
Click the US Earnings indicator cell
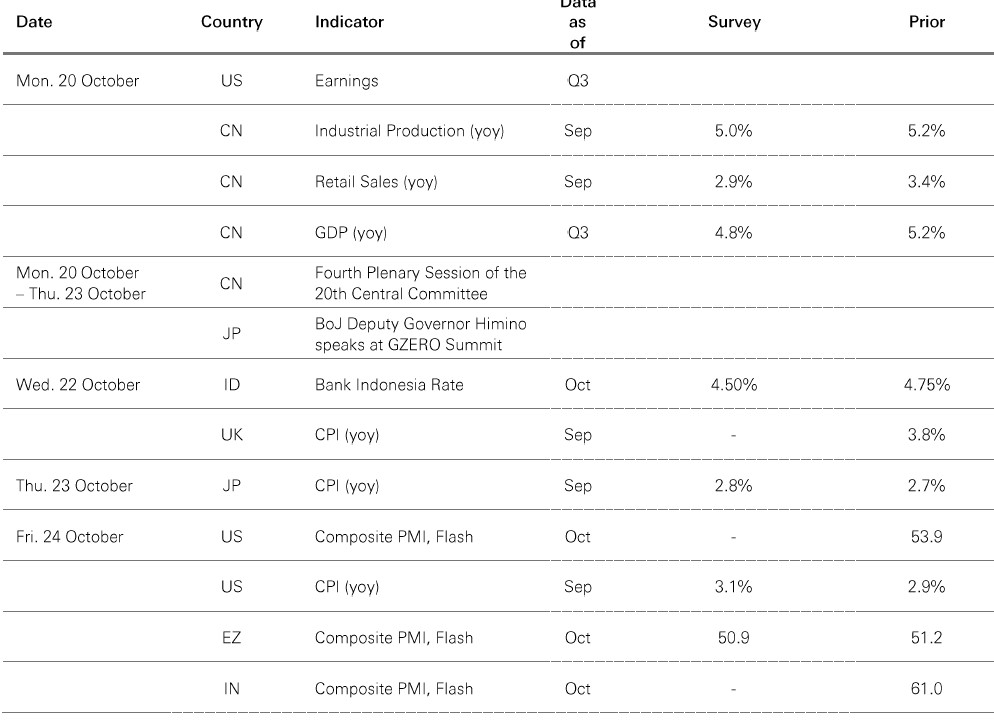click(346, 81)
